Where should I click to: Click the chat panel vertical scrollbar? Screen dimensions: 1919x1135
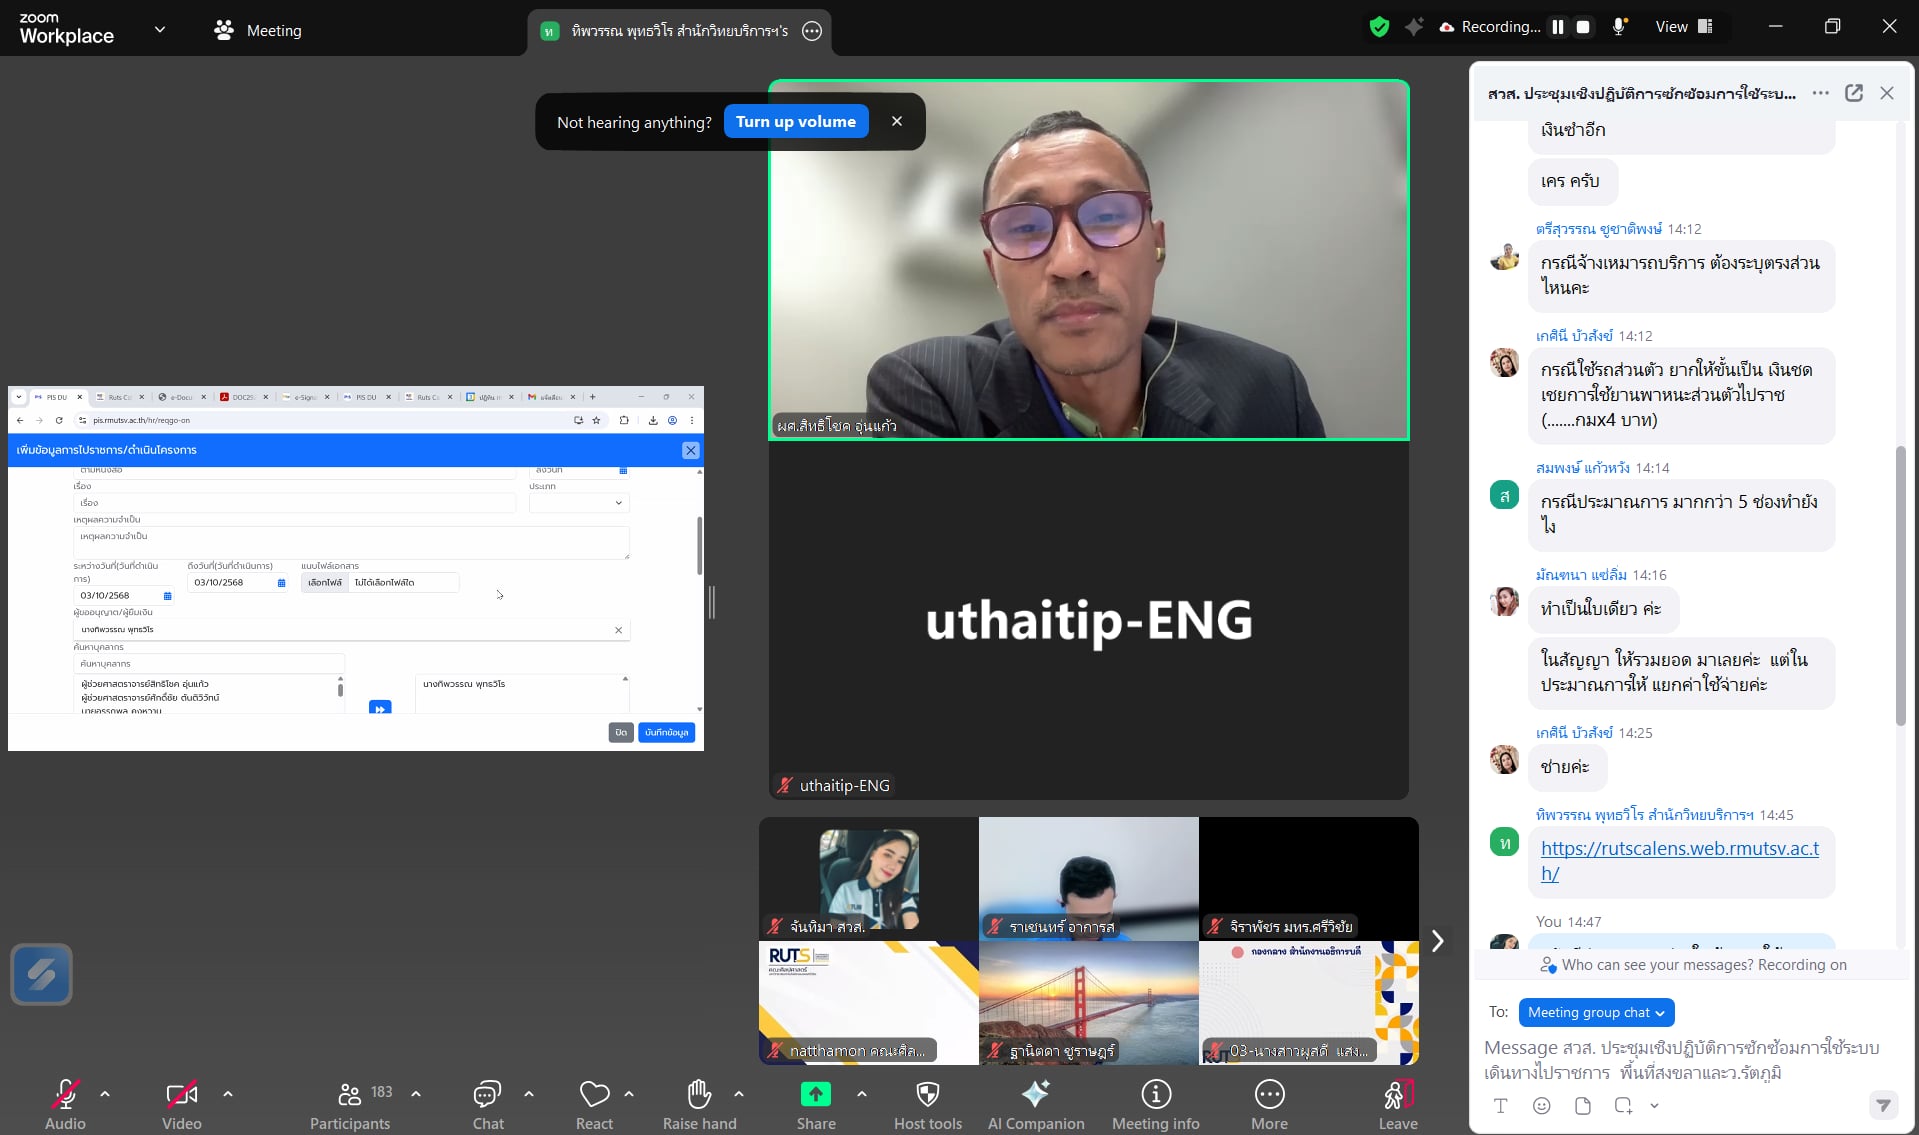[1900, 585]
